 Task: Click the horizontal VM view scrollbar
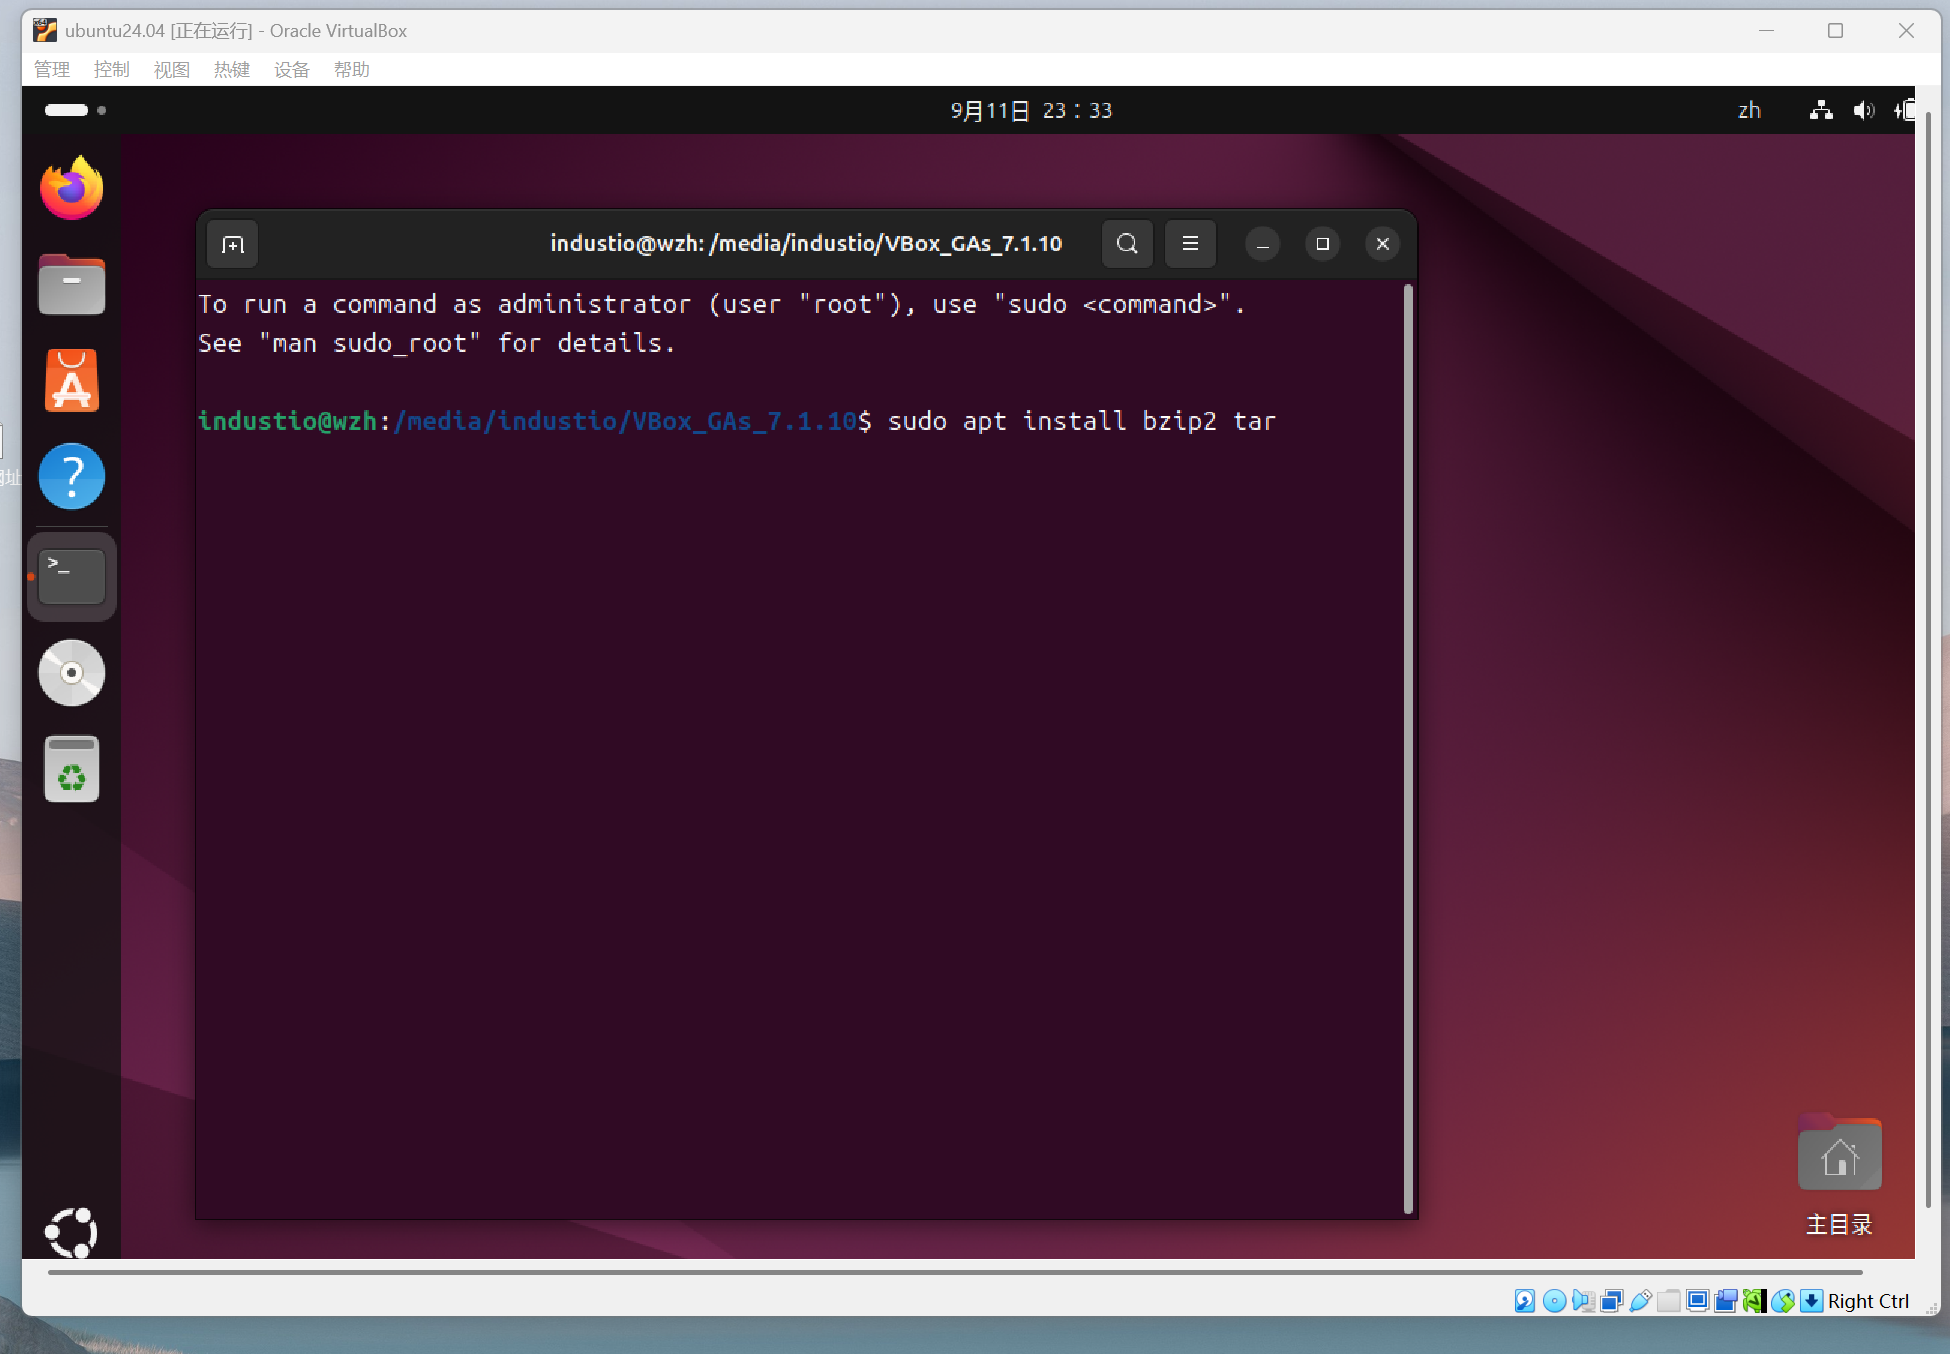pyautogui.click(x=955, y=1273)
